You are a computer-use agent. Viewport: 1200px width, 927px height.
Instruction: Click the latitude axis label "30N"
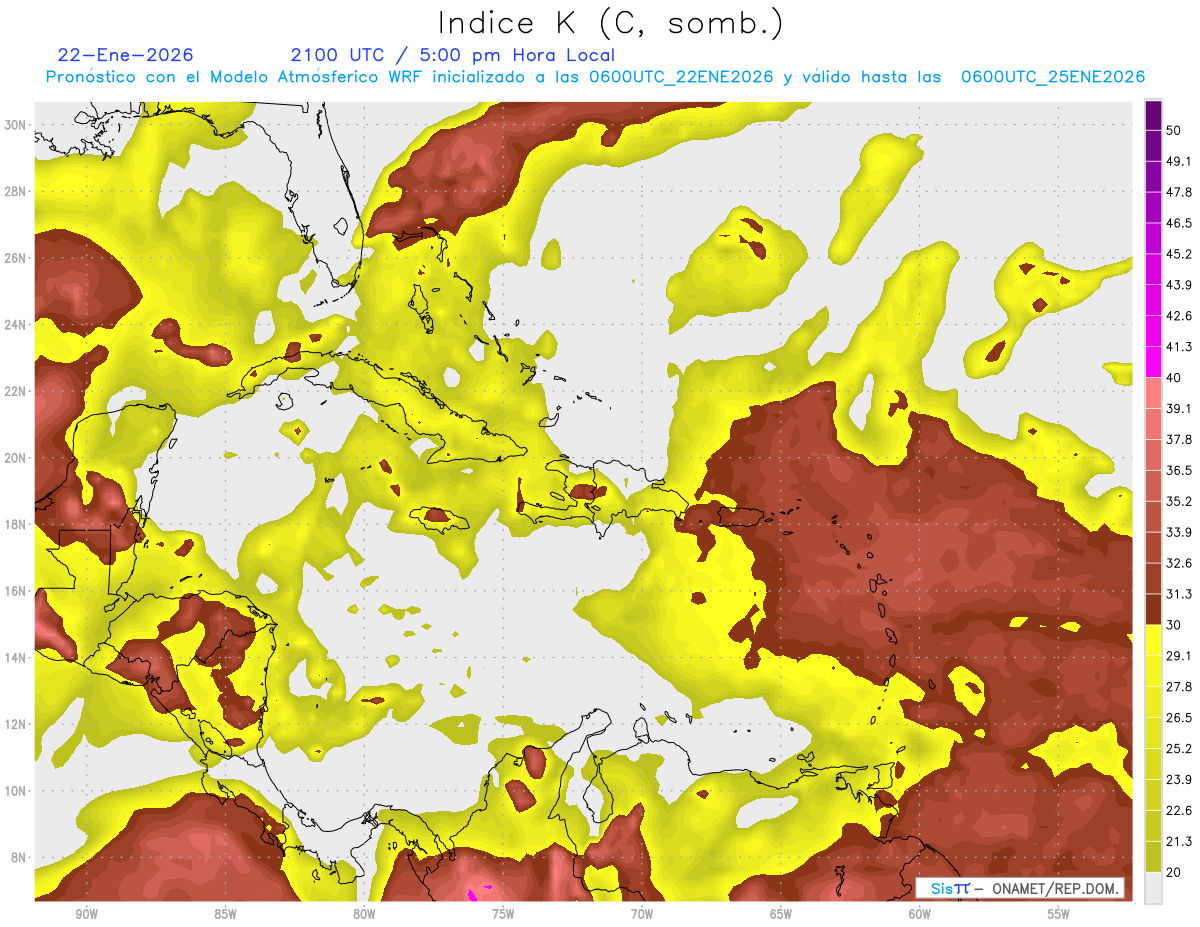[15, 125]
